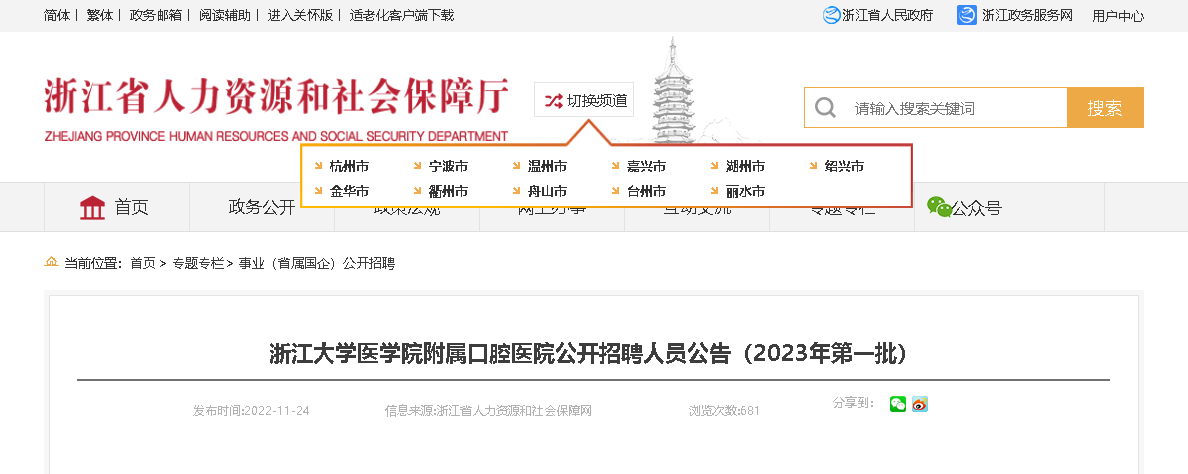Click 事业（省属国企）公开招聘 breadcrumb
The height and width of the screenshot is (474, 1188).
pos(317,264)
